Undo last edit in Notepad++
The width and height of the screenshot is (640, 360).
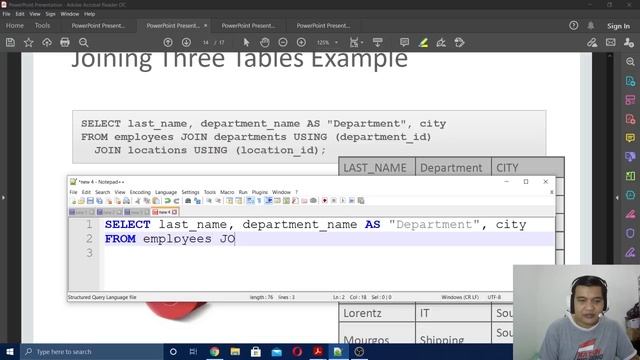[x=167, y=200]
